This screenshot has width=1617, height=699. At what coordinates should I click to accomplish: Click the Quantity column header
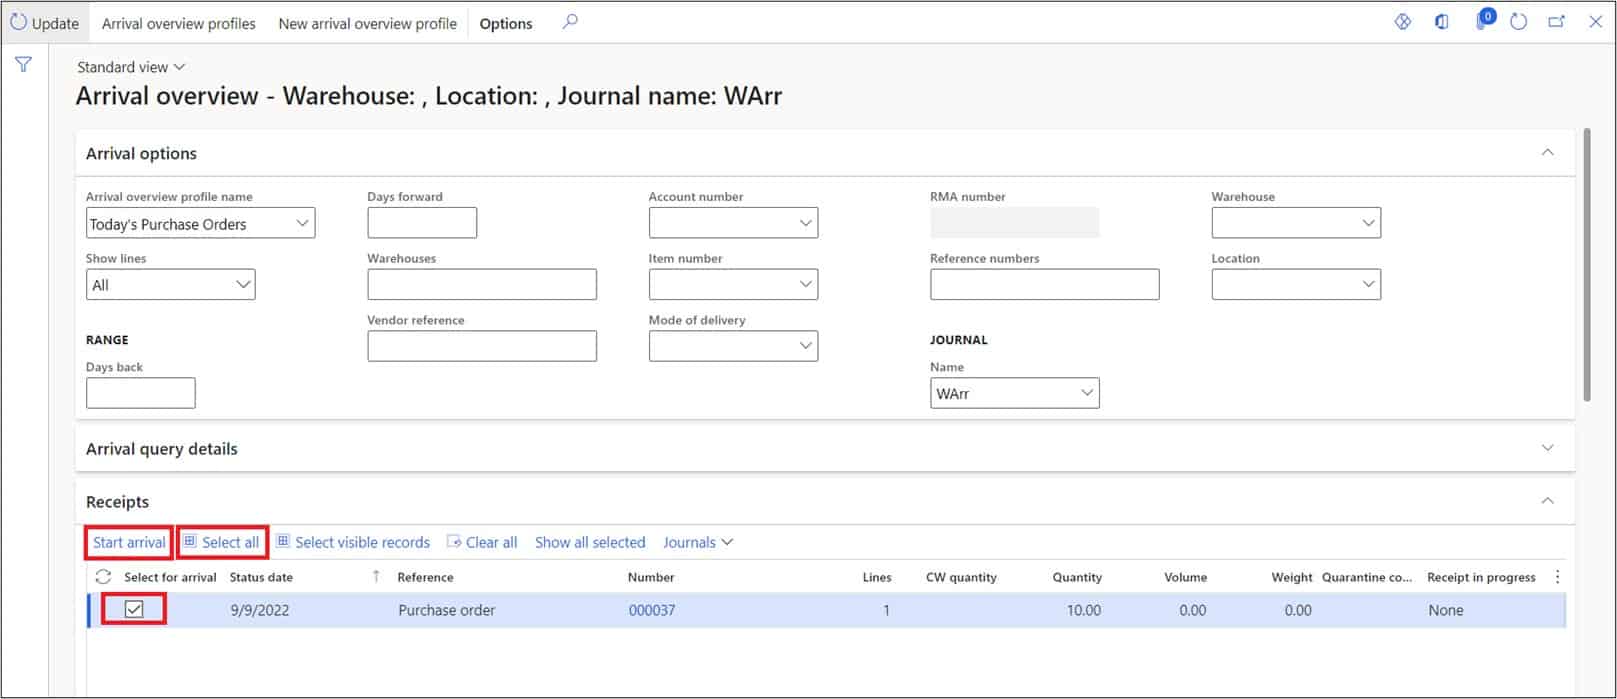(1077, 577)
